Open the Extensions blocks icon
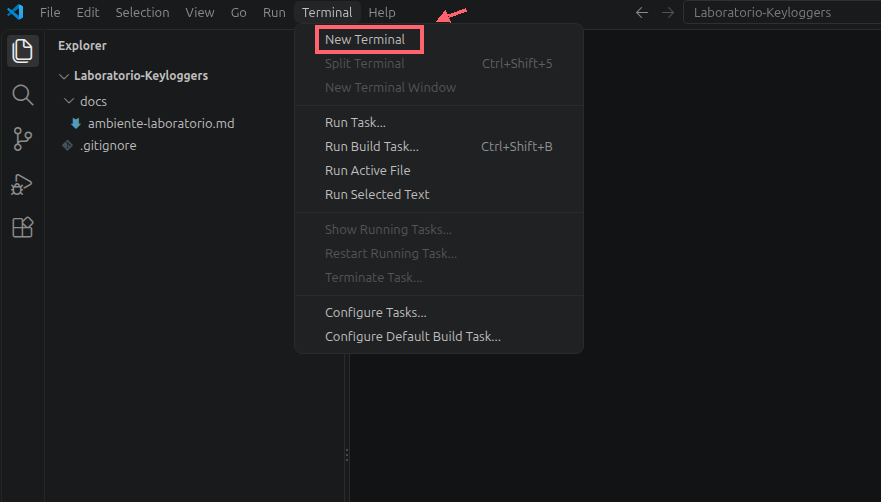Image resolution: width=881 pixels, height=502 pixels. (x=22, y=227)
